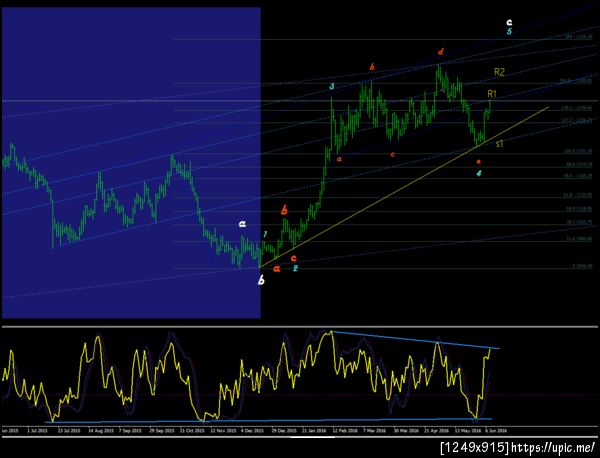Click the yellow R2 resistance label
This screenshot has width=600, height=458.
point(499,72)
